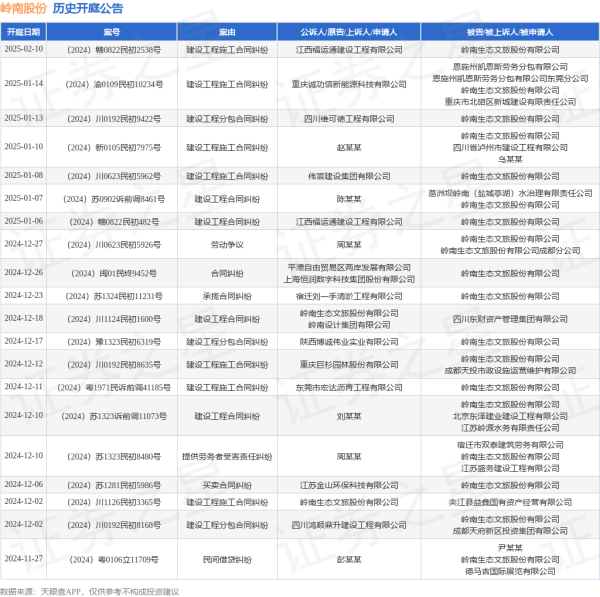
Task: Click the 劳动争议 cause cell
Action: click(227, 245)
